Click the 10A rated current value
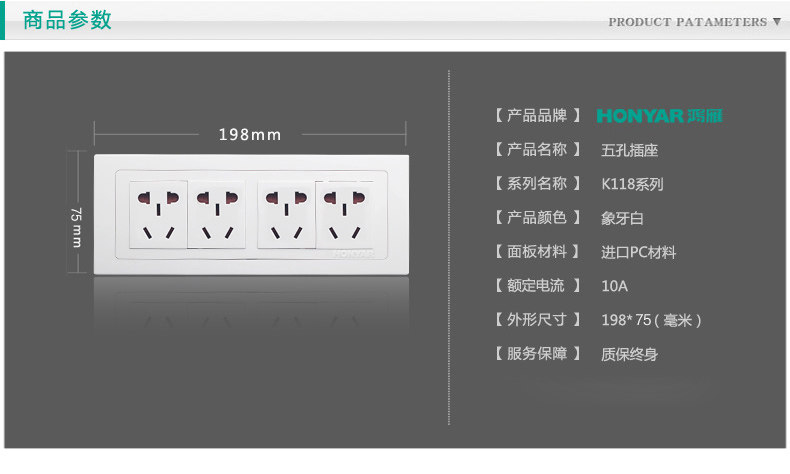 (x=615, y=286)
